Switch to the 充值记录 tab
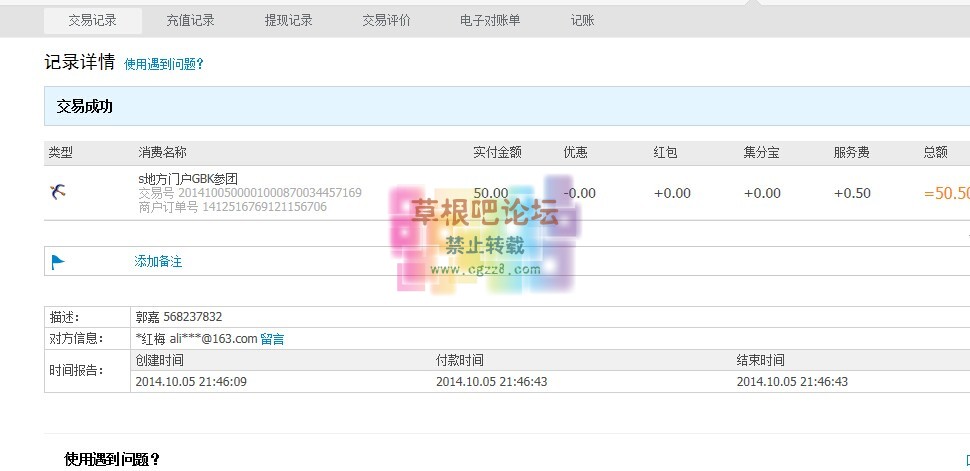This screenshot has width=970, height=471. pyautogui.click(x=190, y=20)
